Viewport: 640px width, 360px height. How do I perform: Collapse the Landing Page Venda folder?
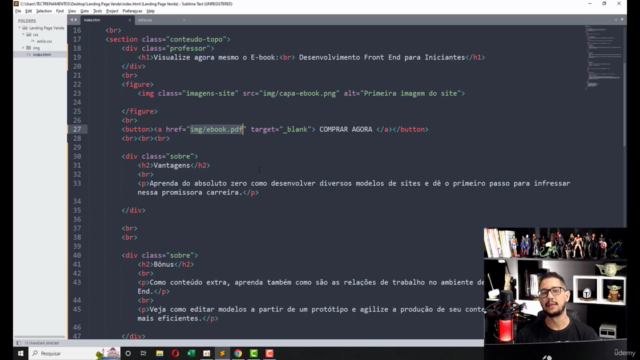point(19,28)
